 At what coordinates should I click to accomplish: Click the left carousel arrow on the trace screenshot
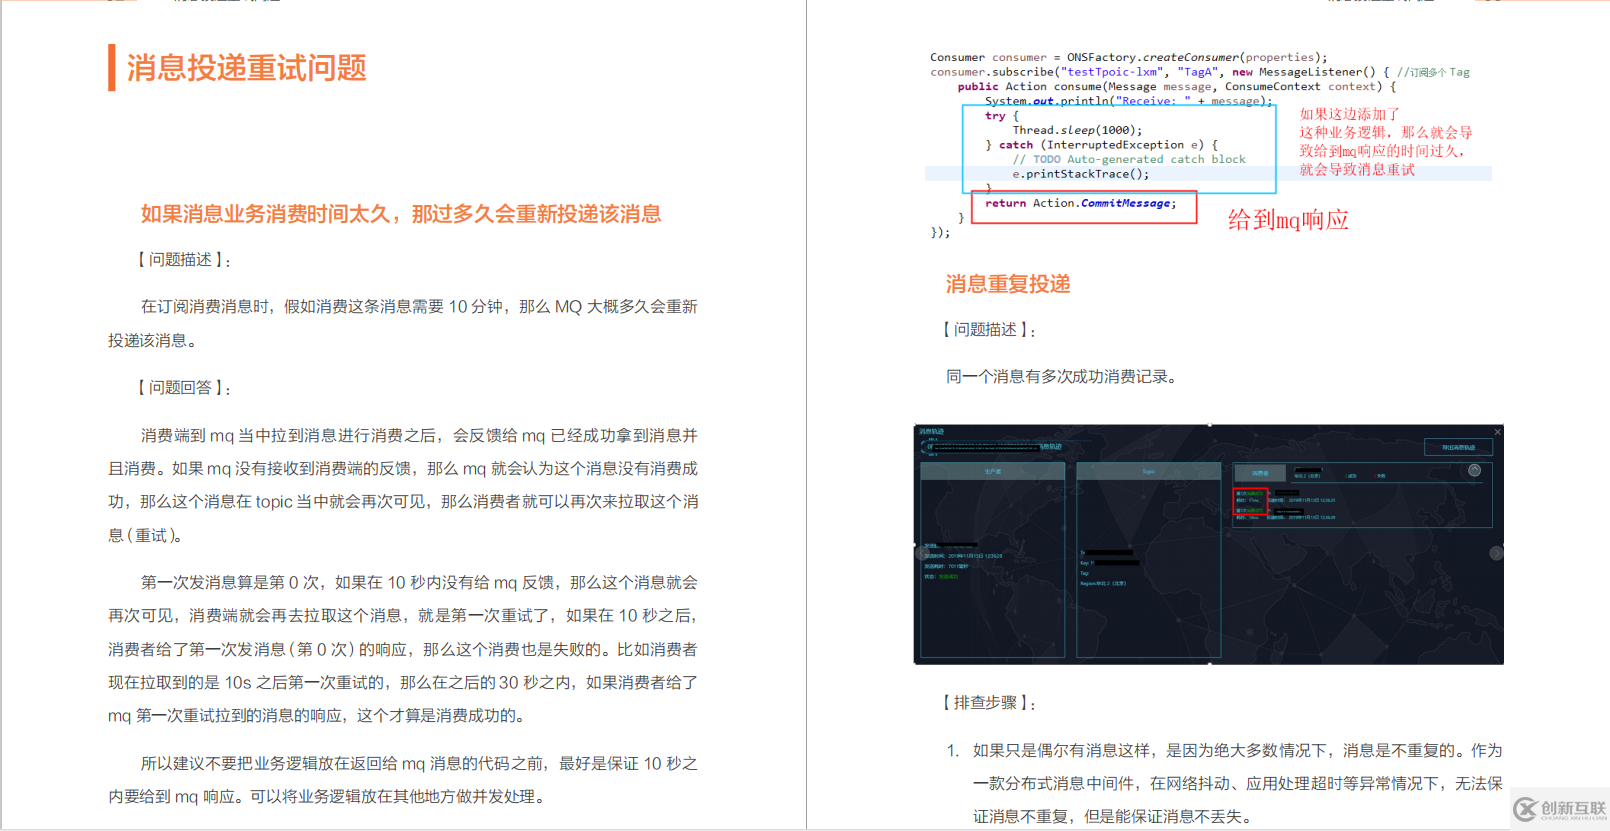click(x=920, y=553)
